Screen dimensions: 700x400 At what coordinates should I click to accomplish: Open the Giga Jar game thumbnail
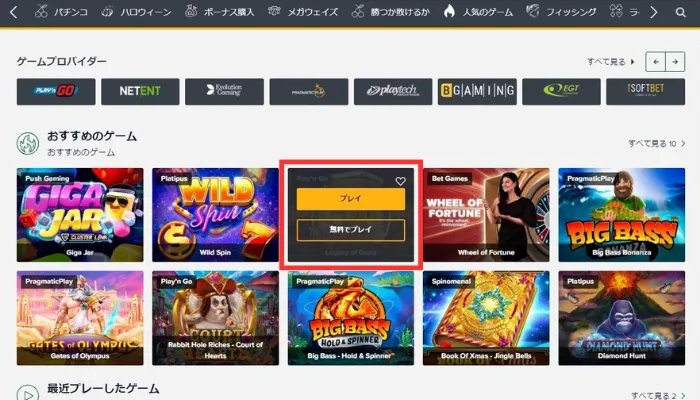[x=80, y=215]
